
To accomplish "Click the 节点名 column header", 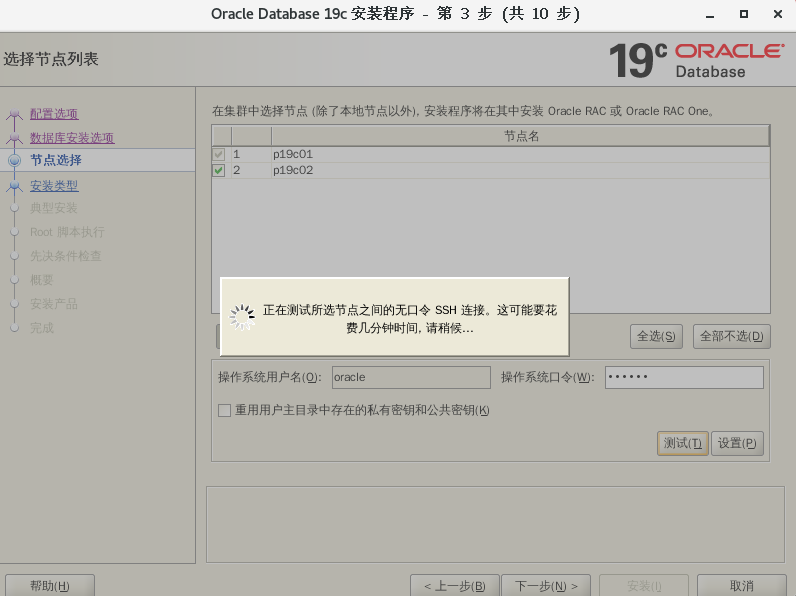I will [x=520, y=136].
